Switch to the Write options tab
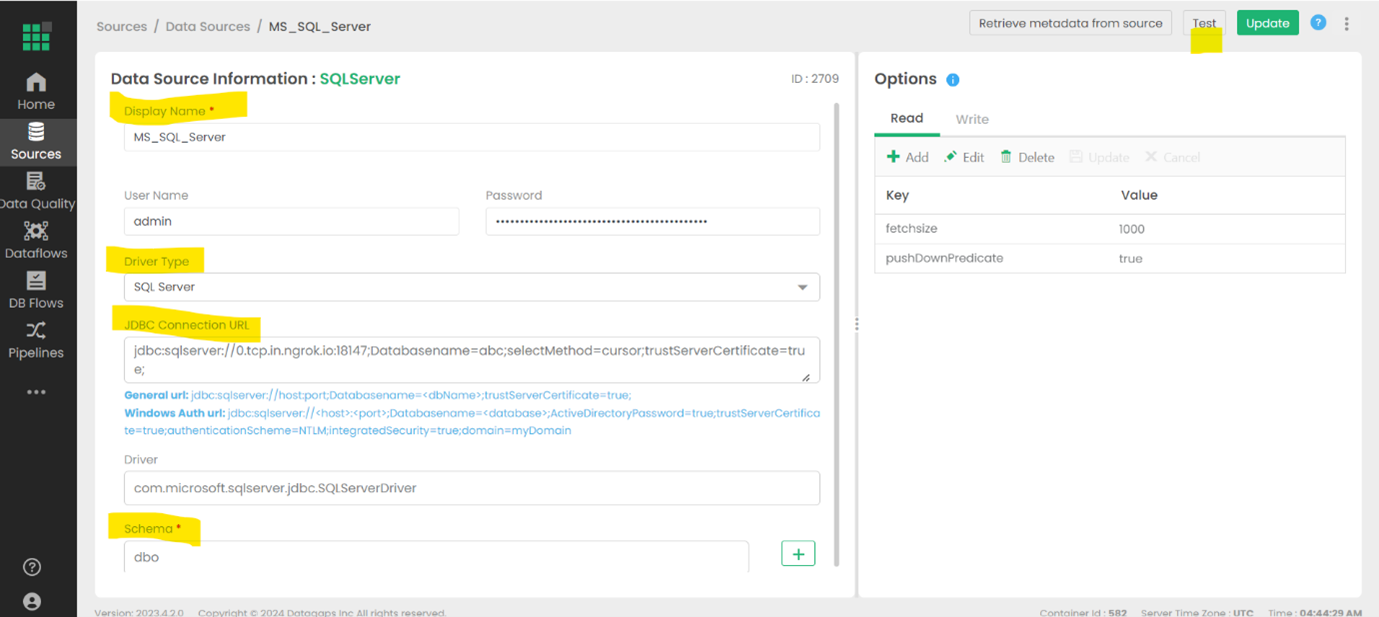The image size is (1379, 617). coord(971,119)
